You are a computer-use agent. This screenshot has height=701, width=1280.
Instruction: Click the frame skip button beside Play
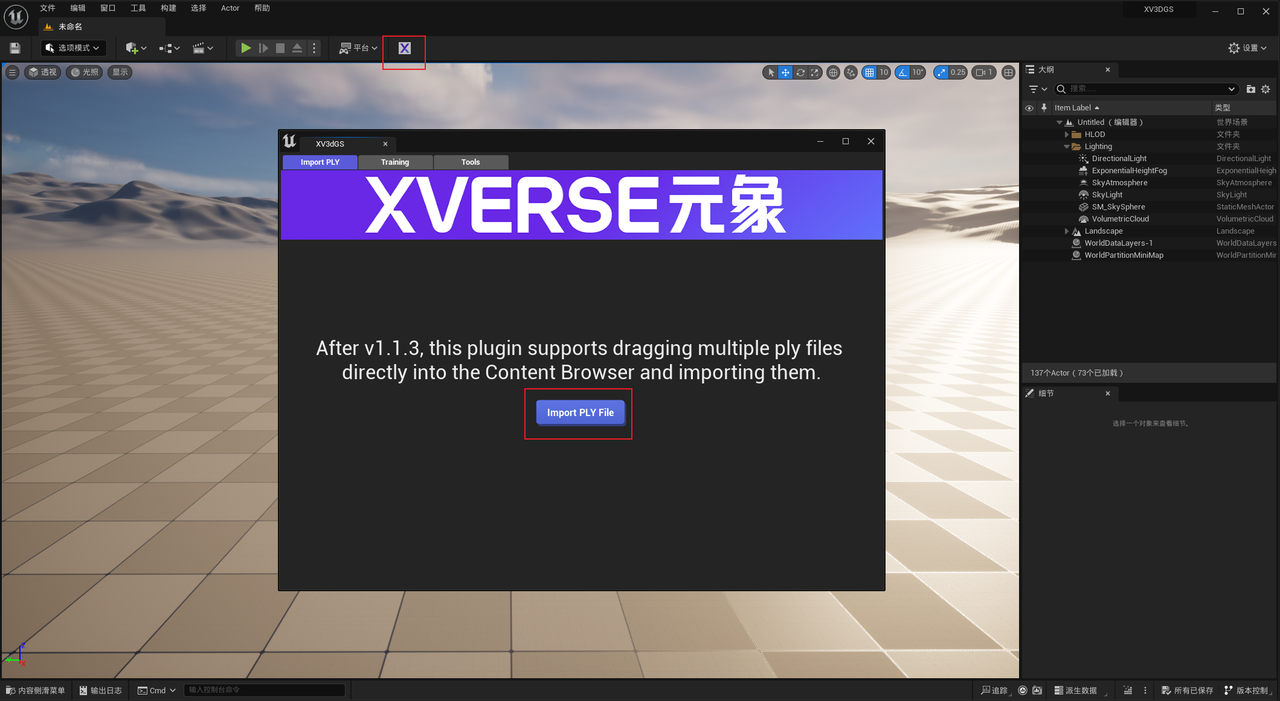264,48
